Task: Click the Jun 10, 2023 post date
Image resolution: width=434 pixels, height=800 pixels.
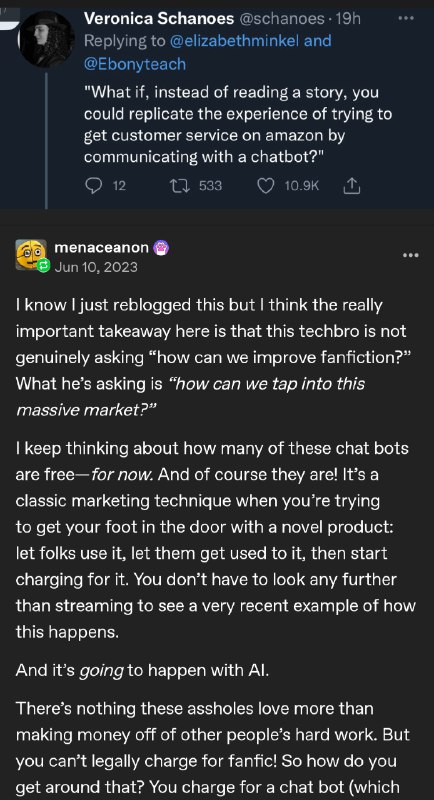Action: (96, 267)
